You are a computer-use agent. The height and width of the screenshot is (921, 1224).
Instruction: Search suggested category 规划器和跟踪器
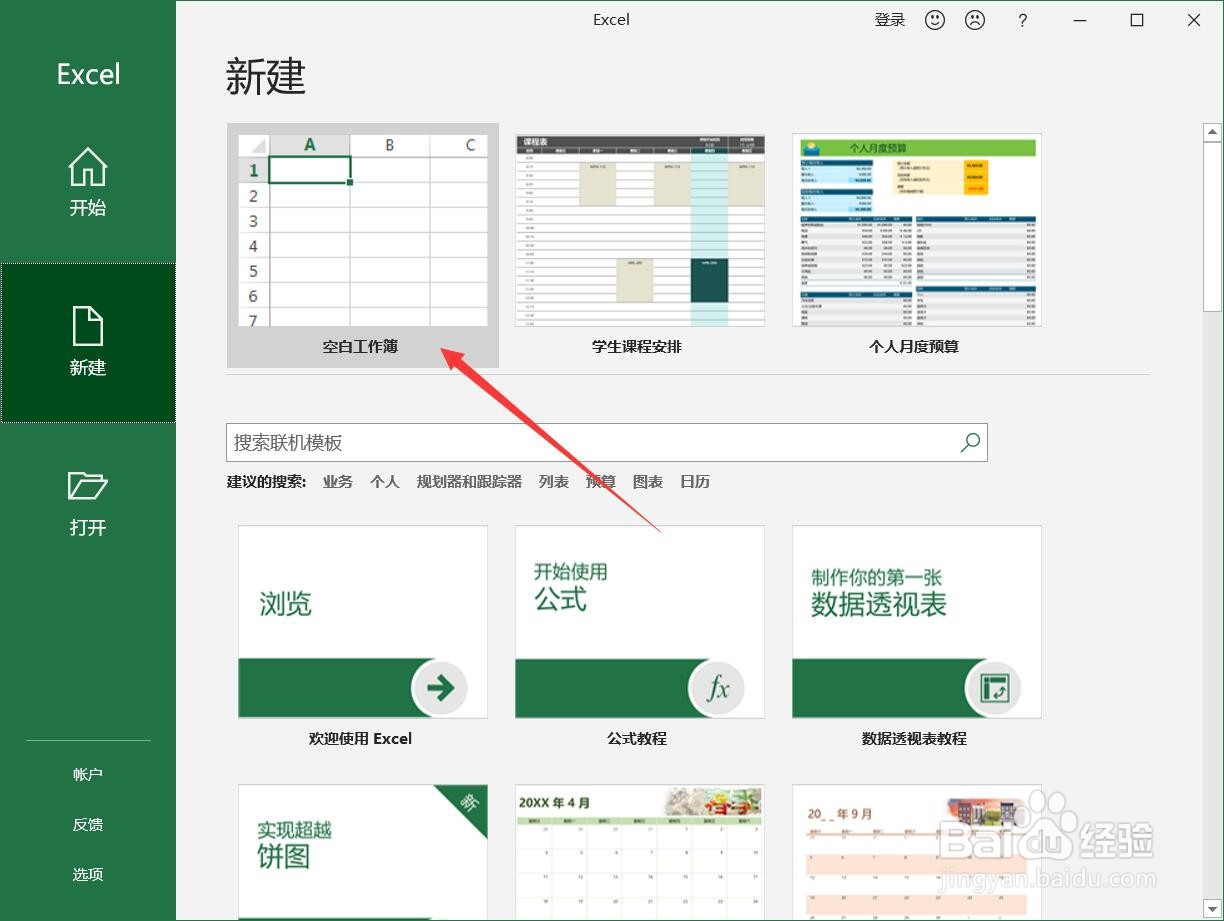click(x=469, y=481)
